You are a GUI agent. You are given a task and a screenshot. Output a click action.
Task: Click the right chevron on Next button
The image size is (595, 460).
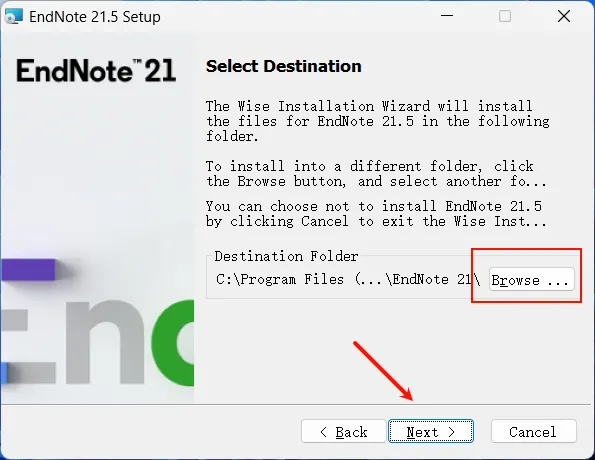point(451,432)
